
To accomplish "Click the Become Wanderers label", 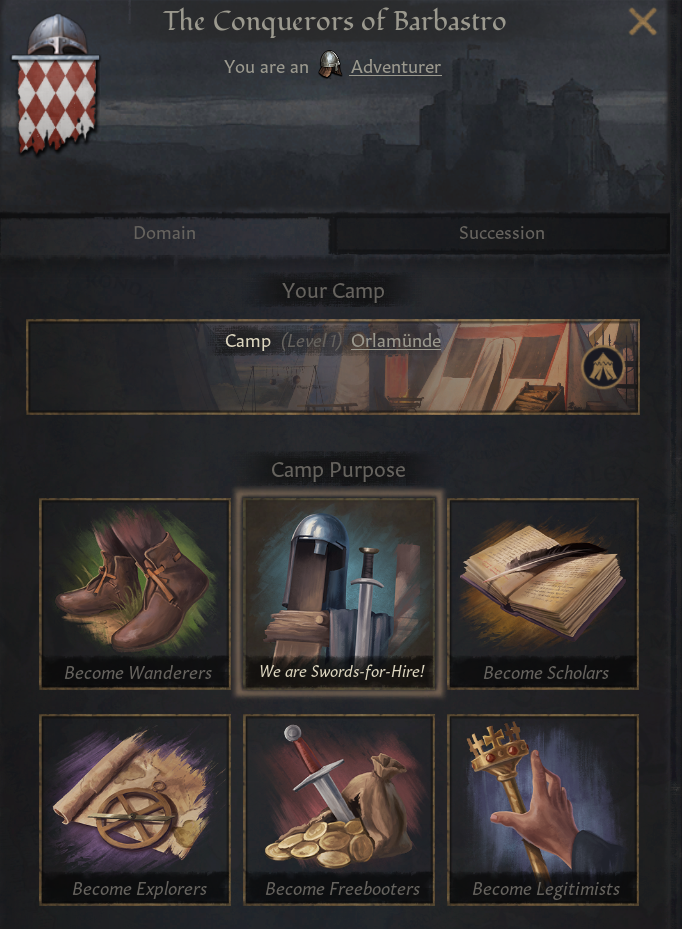I will [138, 673].
